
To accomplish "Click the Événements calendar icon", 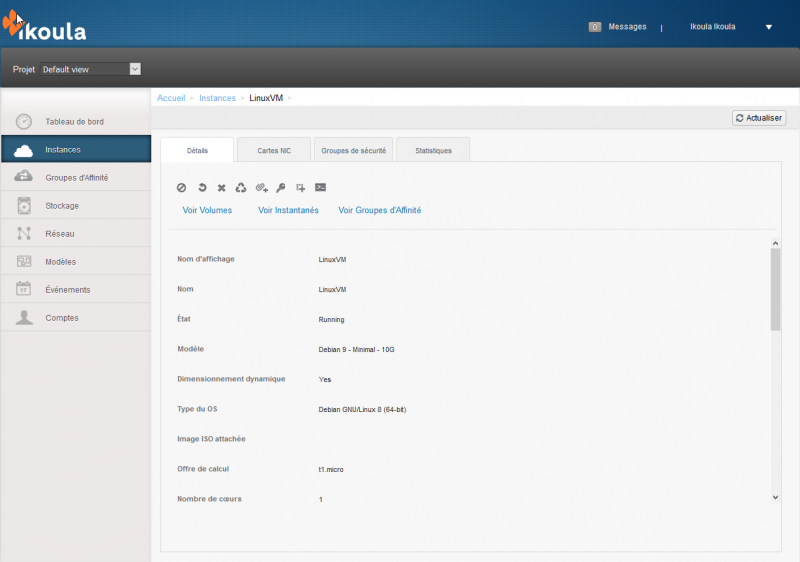I will [x=23, y=288].
